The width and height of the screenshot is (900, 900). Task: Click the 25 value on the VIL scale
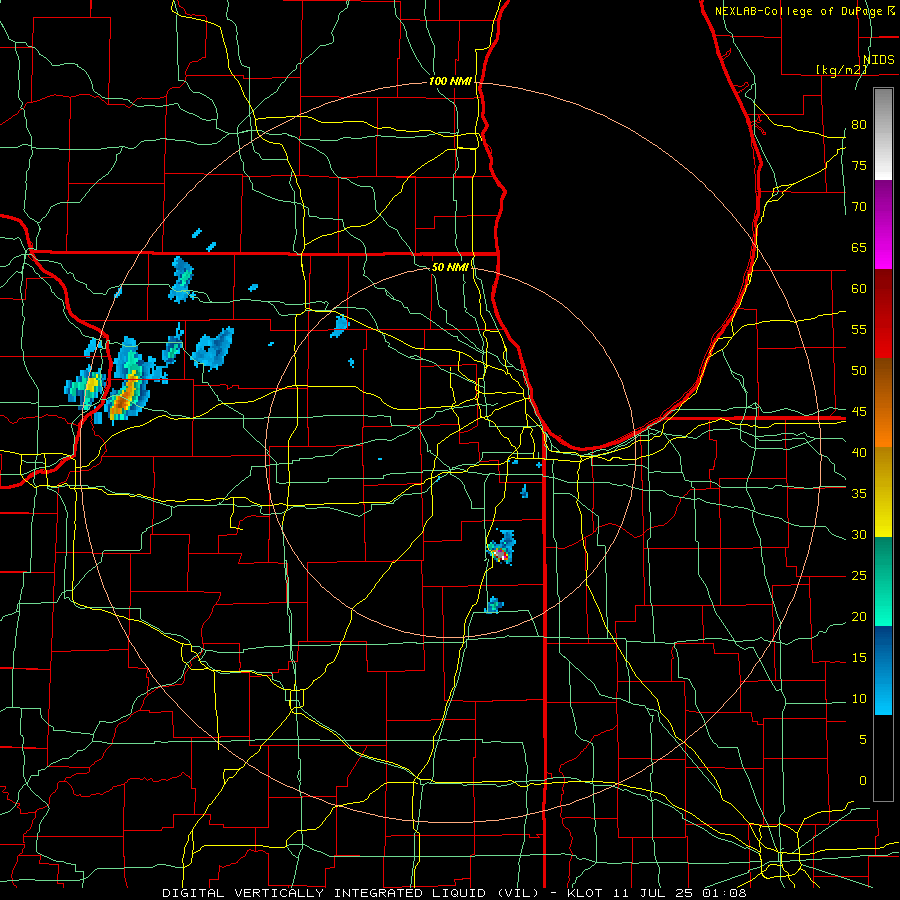coord(859,576)
